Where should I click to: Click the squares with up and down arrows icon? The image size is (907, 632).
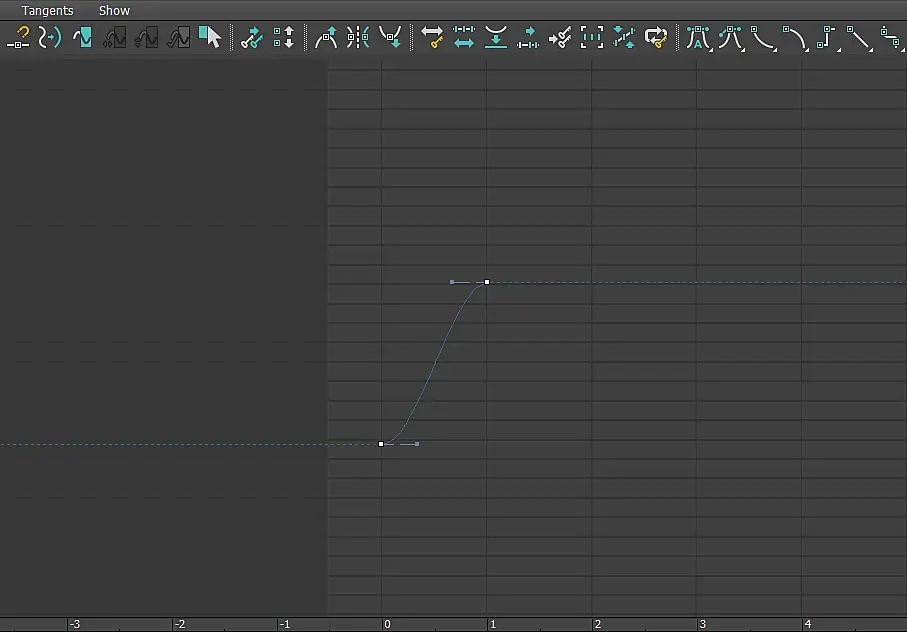pos(283,38)
